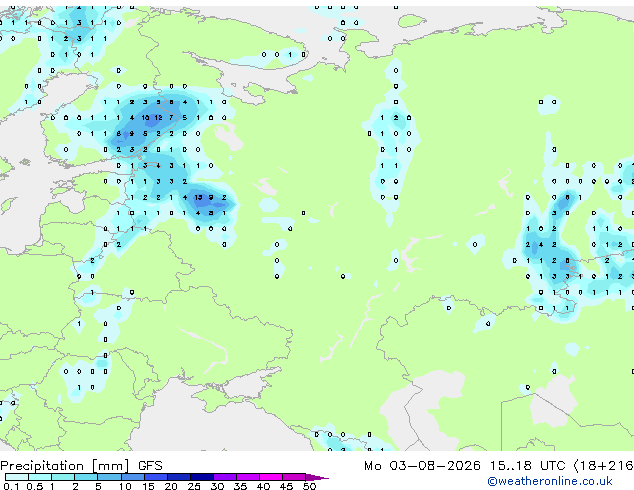Click the 7 mm precipitation value on the map

171,118
